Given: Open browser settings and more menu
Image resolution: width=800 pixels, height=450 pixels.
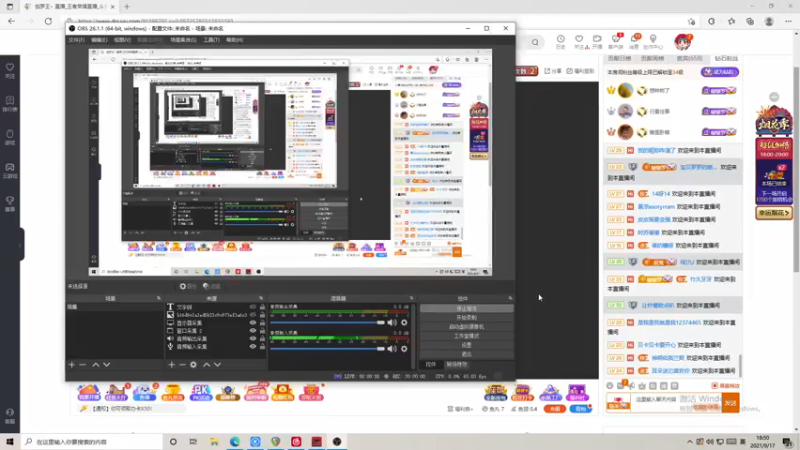Looking at the screenshot, I should point(788,21).
